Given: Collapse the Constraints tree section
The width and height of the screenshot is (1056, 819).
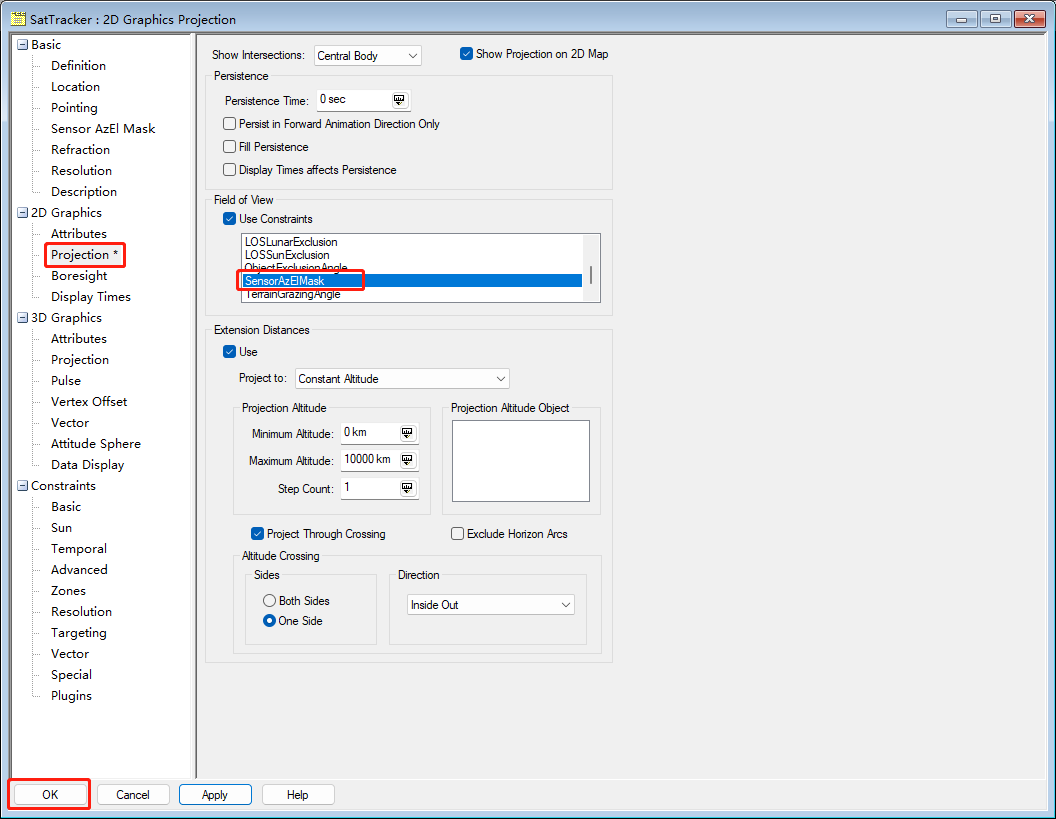Looking at the screenshot, I should click(22, 486).
